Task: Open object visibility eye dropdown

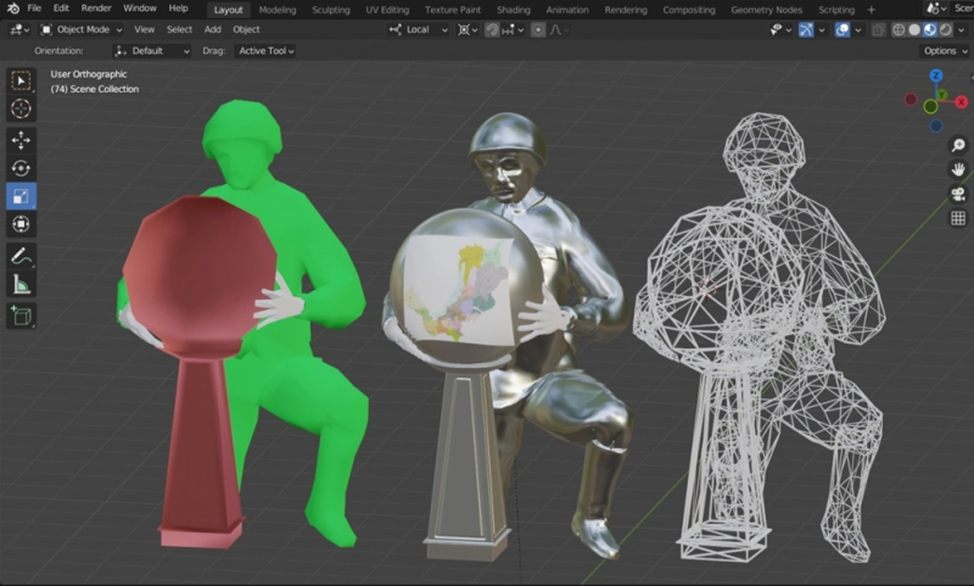Action: pyautogui.click(x=780, y=29)
